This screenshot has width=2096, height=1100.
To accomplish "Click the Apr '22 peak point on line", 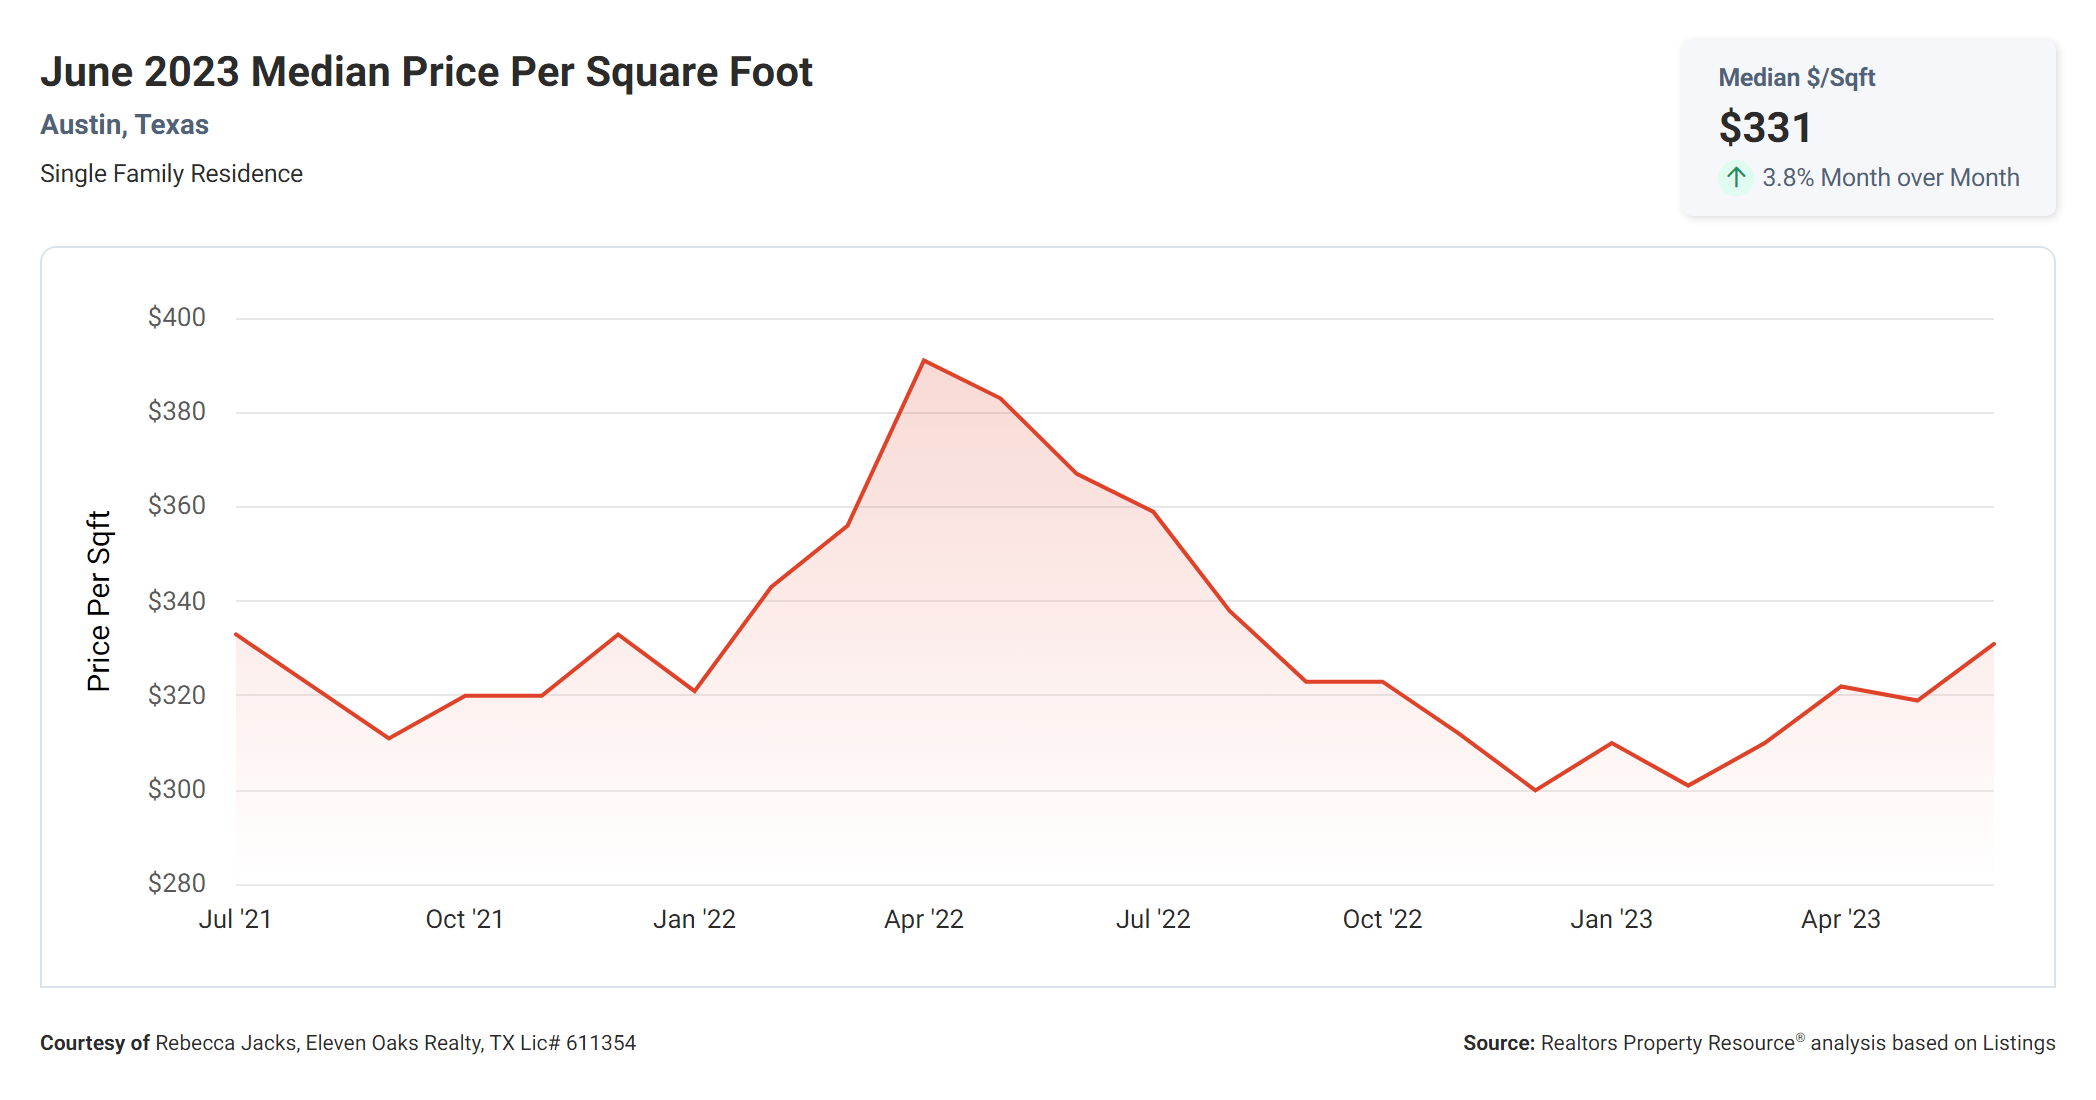I will coord(924,360).
